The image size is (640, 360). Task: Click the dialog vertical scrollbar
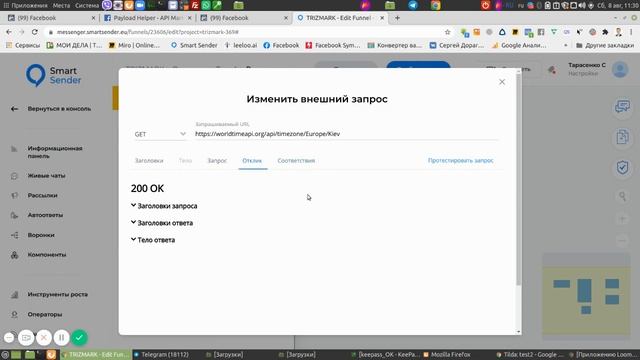point(519,180)
